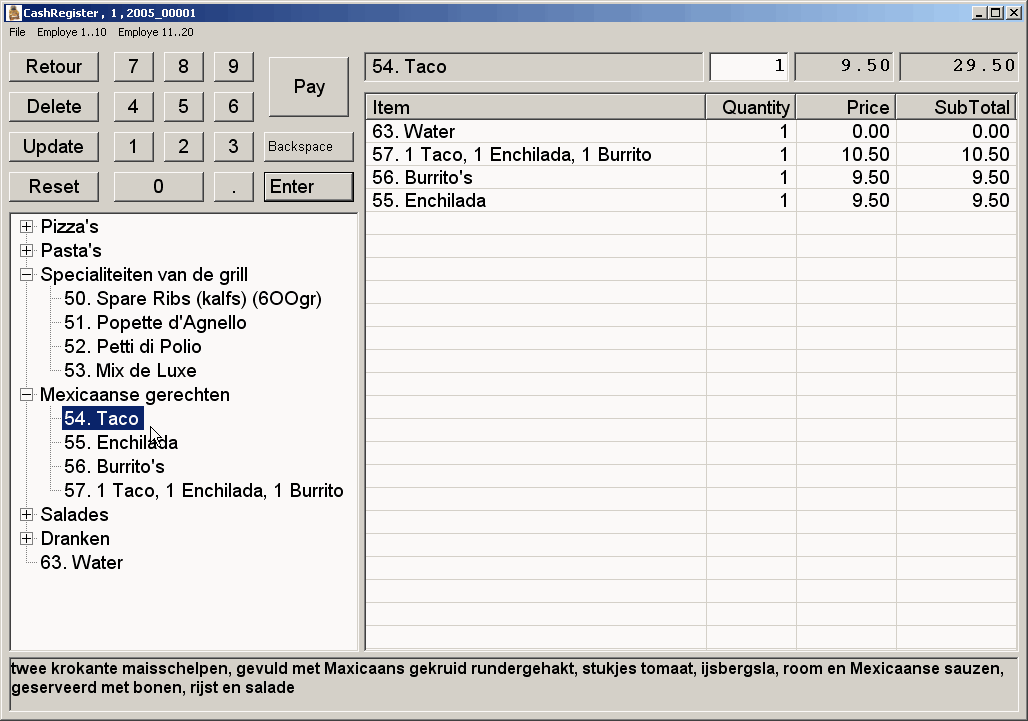The image size is (1028, 721).
Task: Tap keypad digit 4
Action: tap(133, 107)
